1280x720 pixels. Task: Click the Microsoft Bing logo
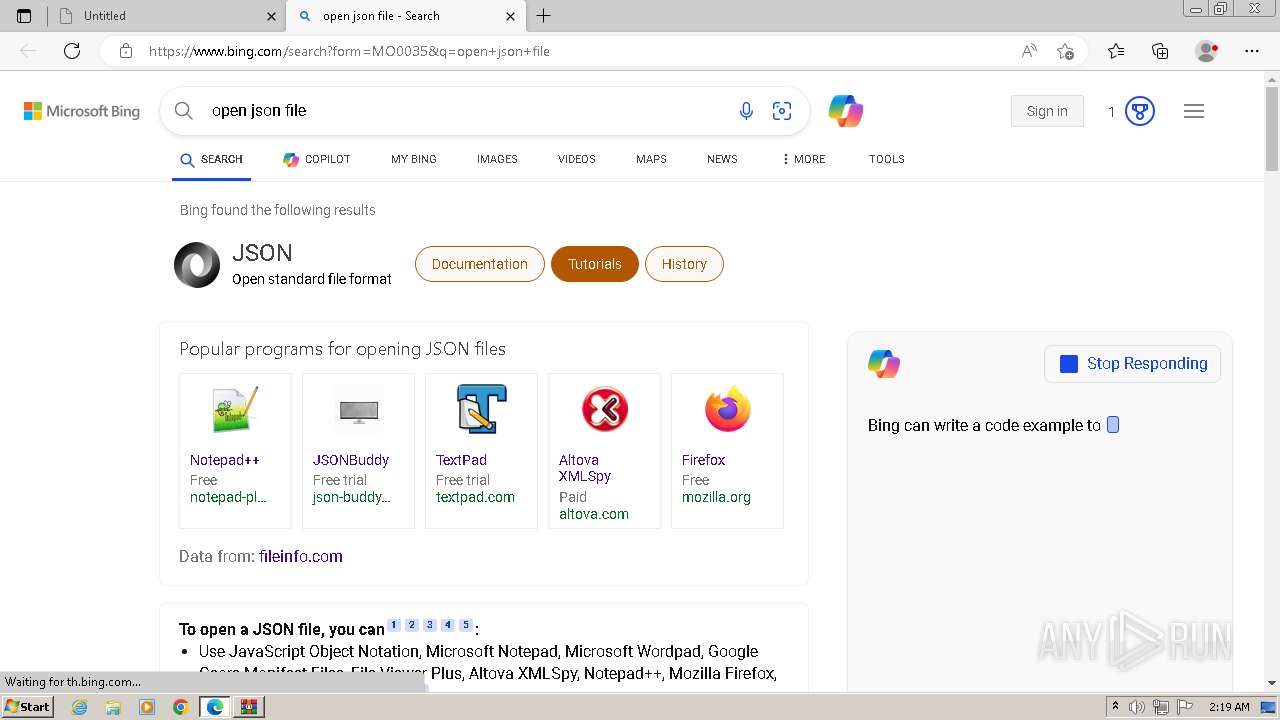click(82, 111)
